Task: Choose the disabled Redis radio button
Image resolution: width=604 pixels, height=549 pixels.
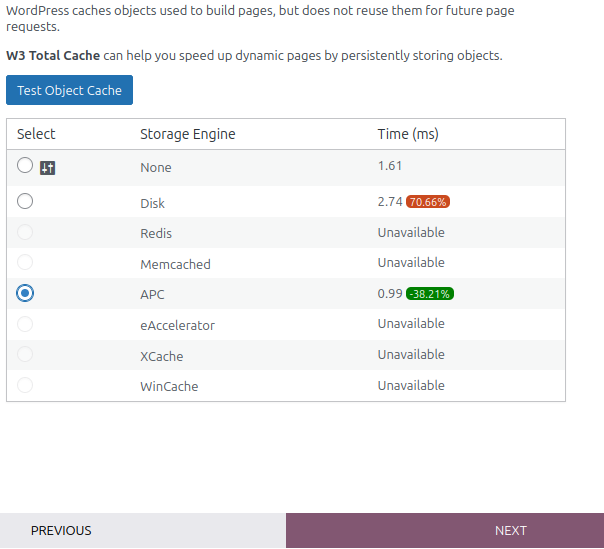Action: [x=25, y=232]
